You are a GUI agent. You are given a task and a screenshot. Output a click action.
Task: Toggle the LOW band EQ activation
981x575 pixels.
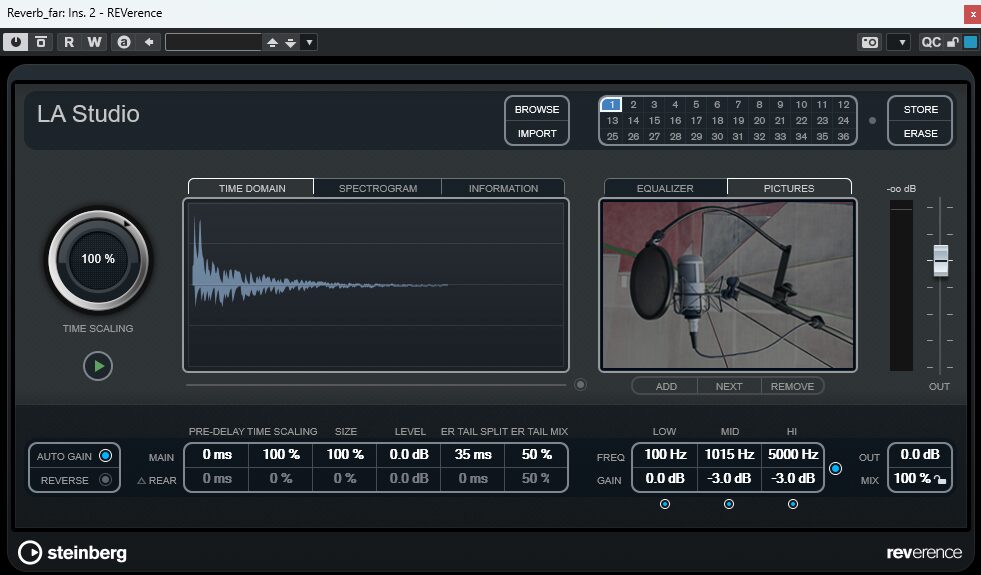click(665, 504)
